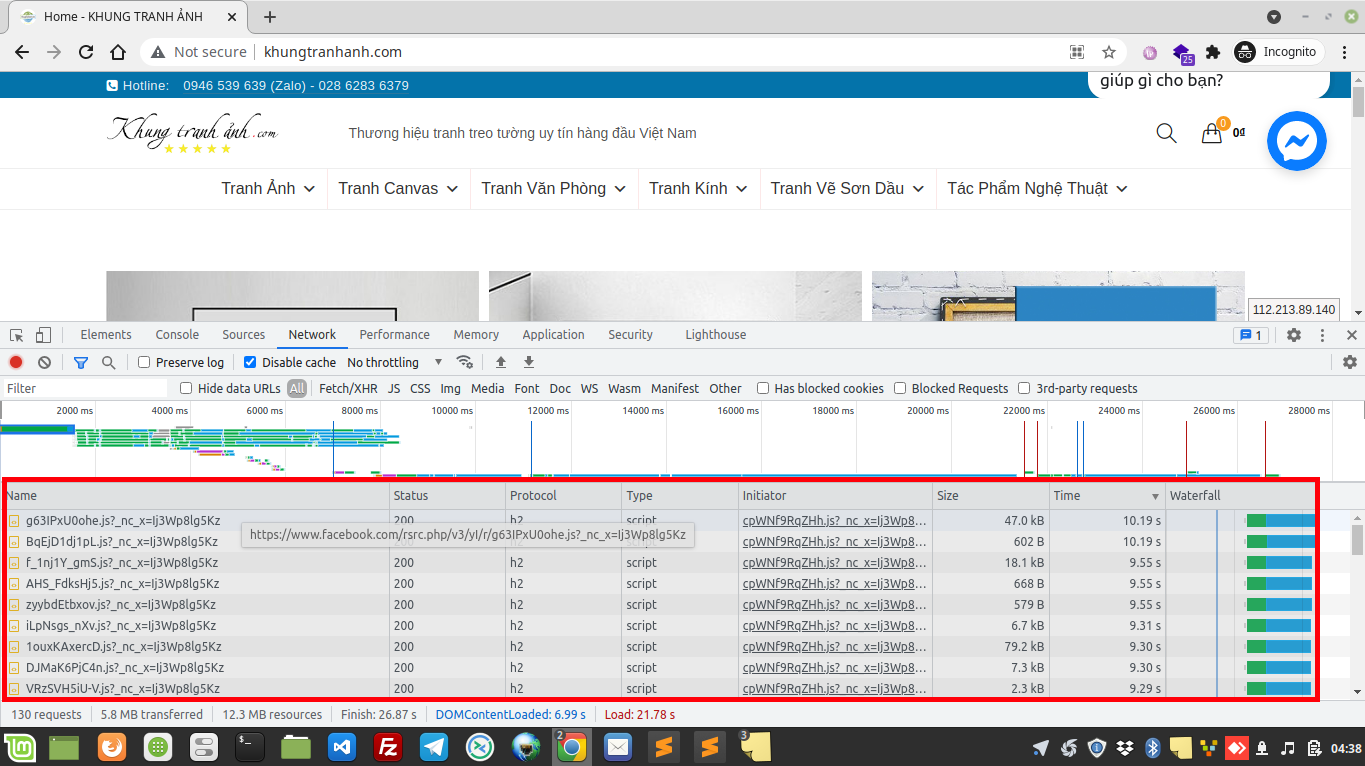The image size is (1365, 766).
Task: Open DevTools settings gear beside issues badge
Action: (1294, 335)
